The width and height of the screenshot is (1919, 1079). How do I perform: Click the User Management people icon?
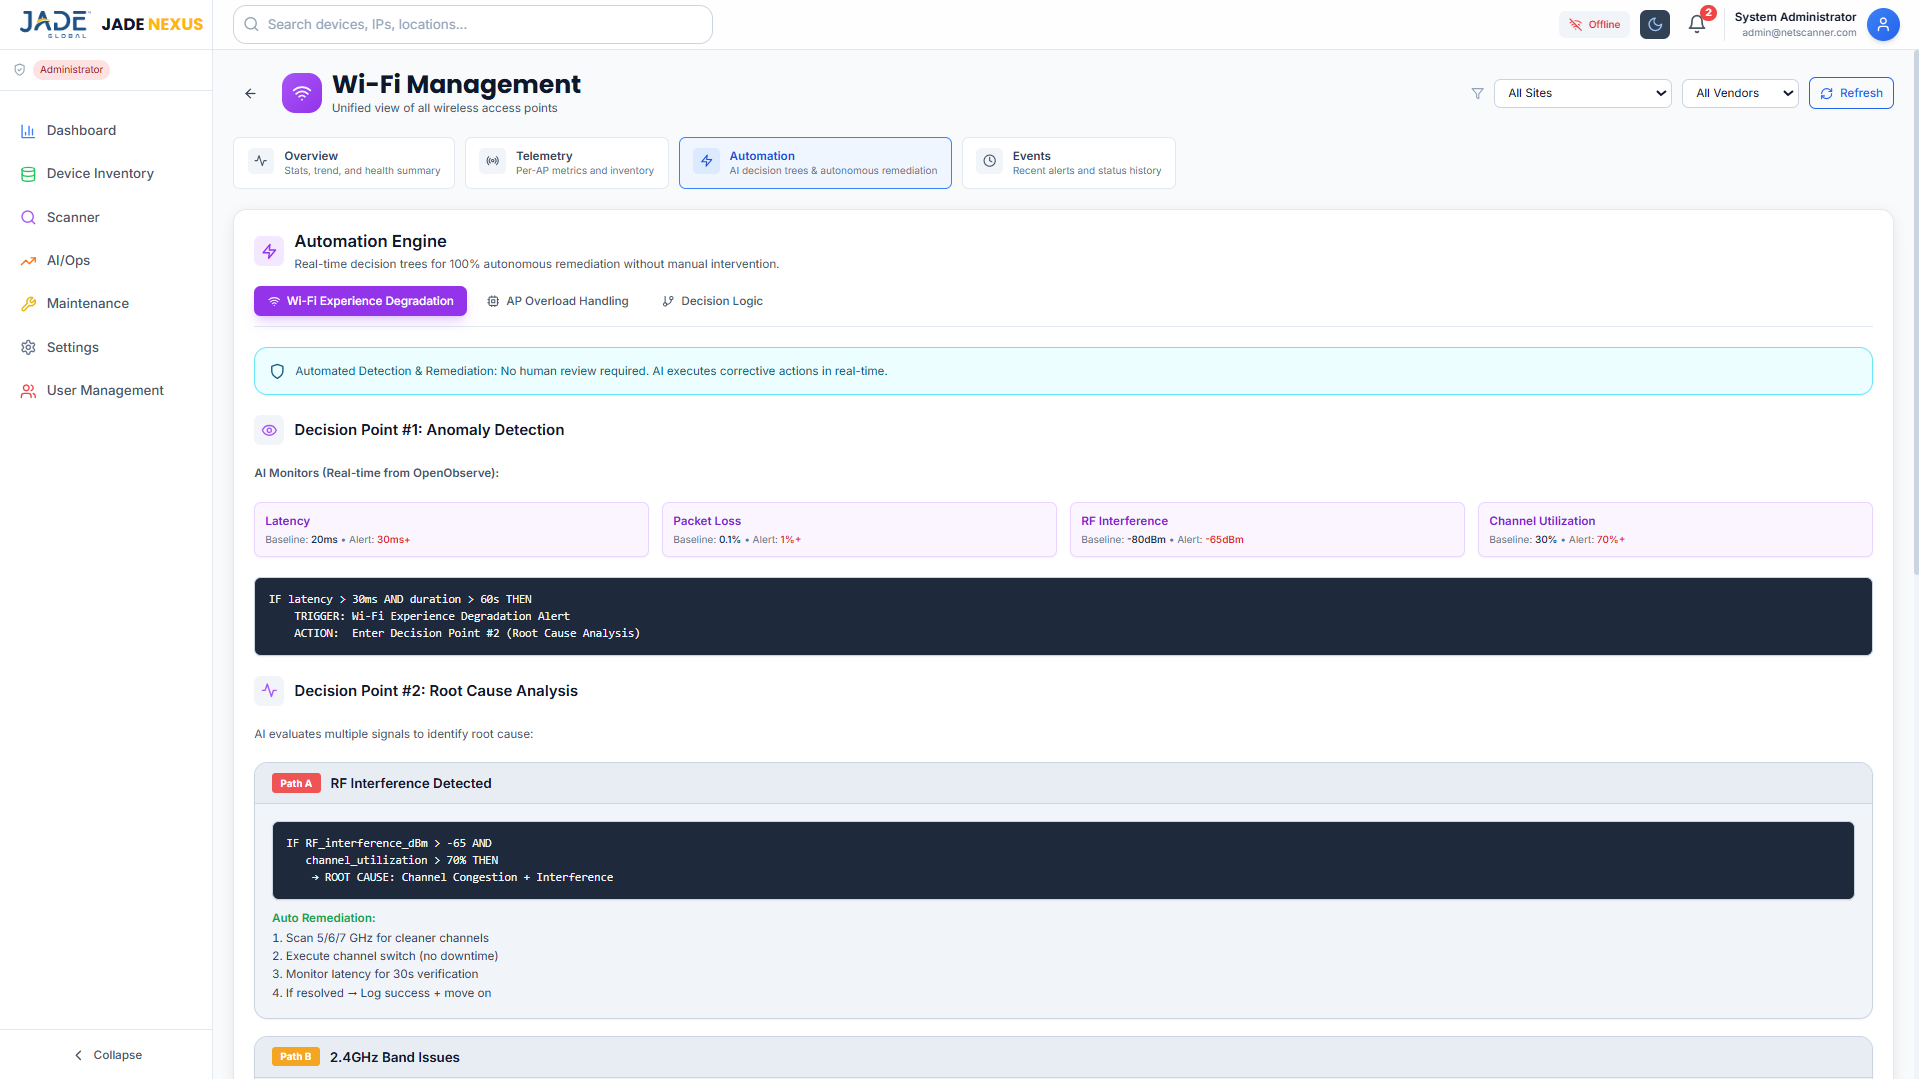click(x=28, y=391)
